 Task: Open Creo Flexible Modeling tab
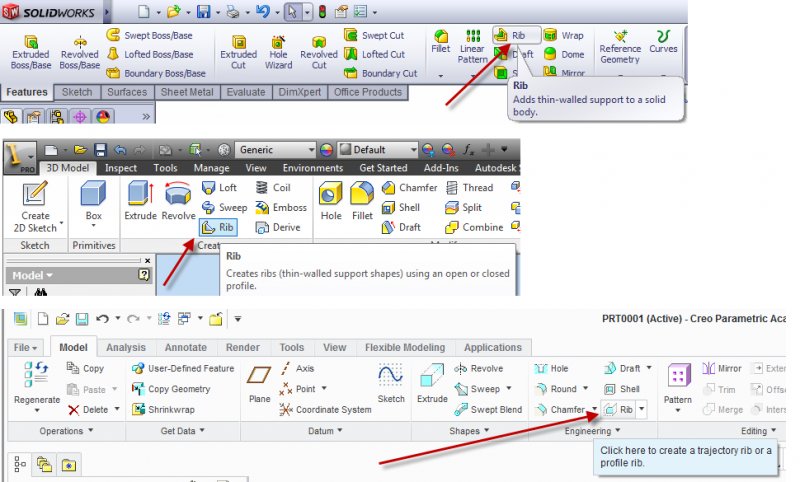click(405, 347)
